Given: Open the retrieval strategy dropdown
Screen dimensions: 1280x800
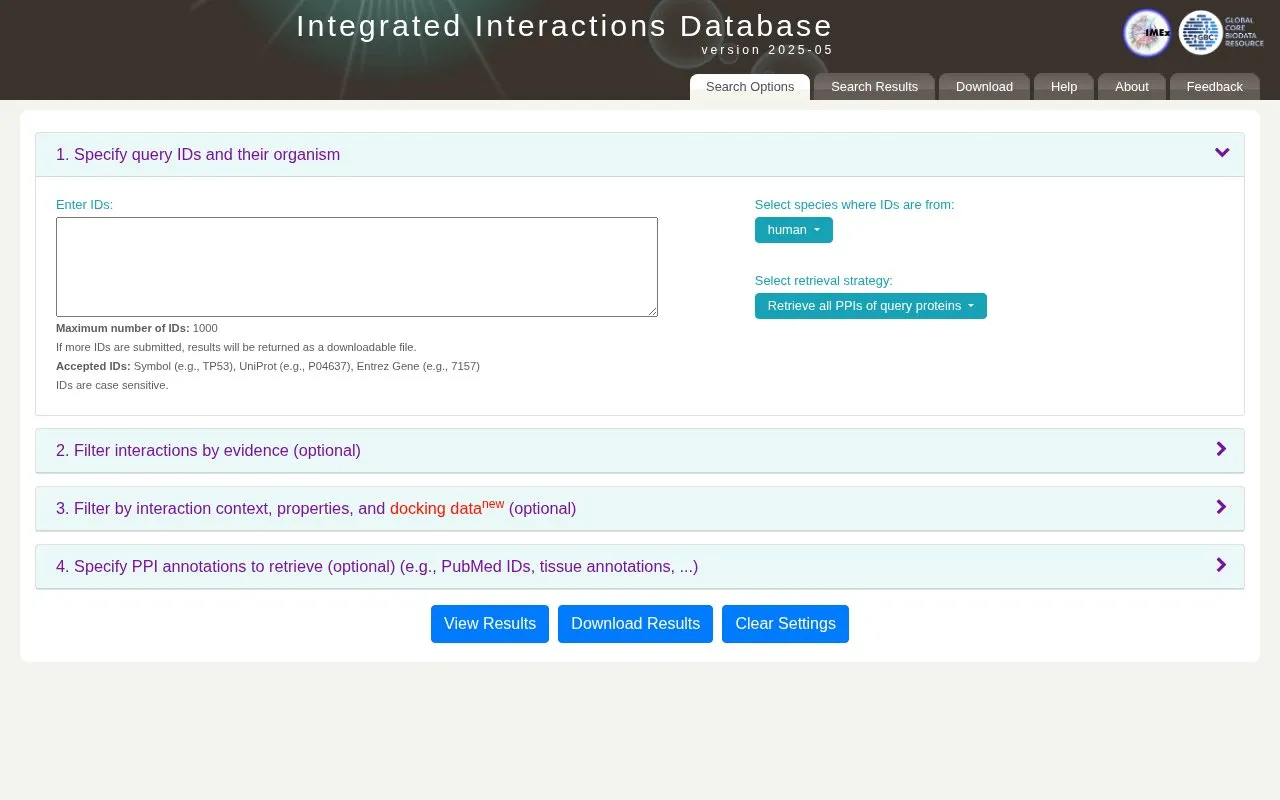Looking at the screenshot, I should [870, 306].
